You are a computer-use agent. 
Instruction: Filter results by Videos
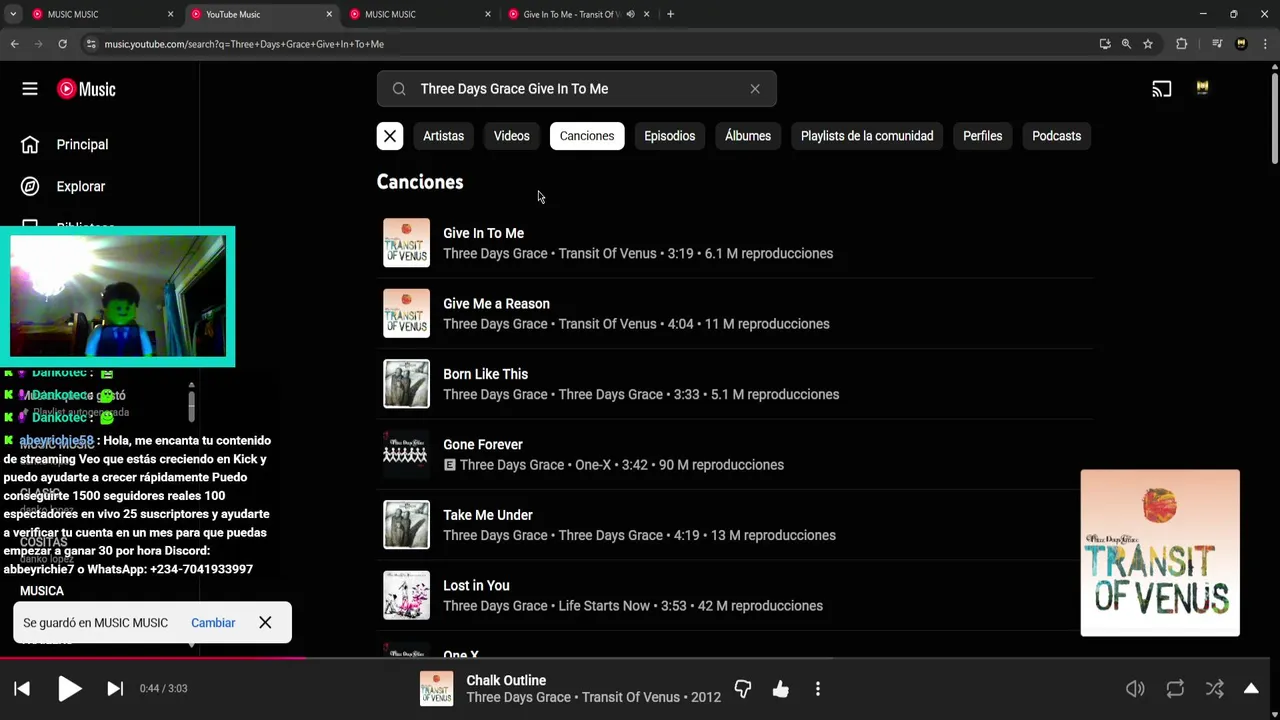[x=511, y=136]
